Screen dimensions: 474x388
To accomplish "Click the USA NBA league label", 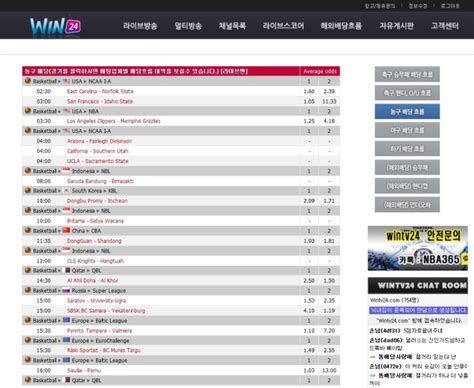I will 85,111.
